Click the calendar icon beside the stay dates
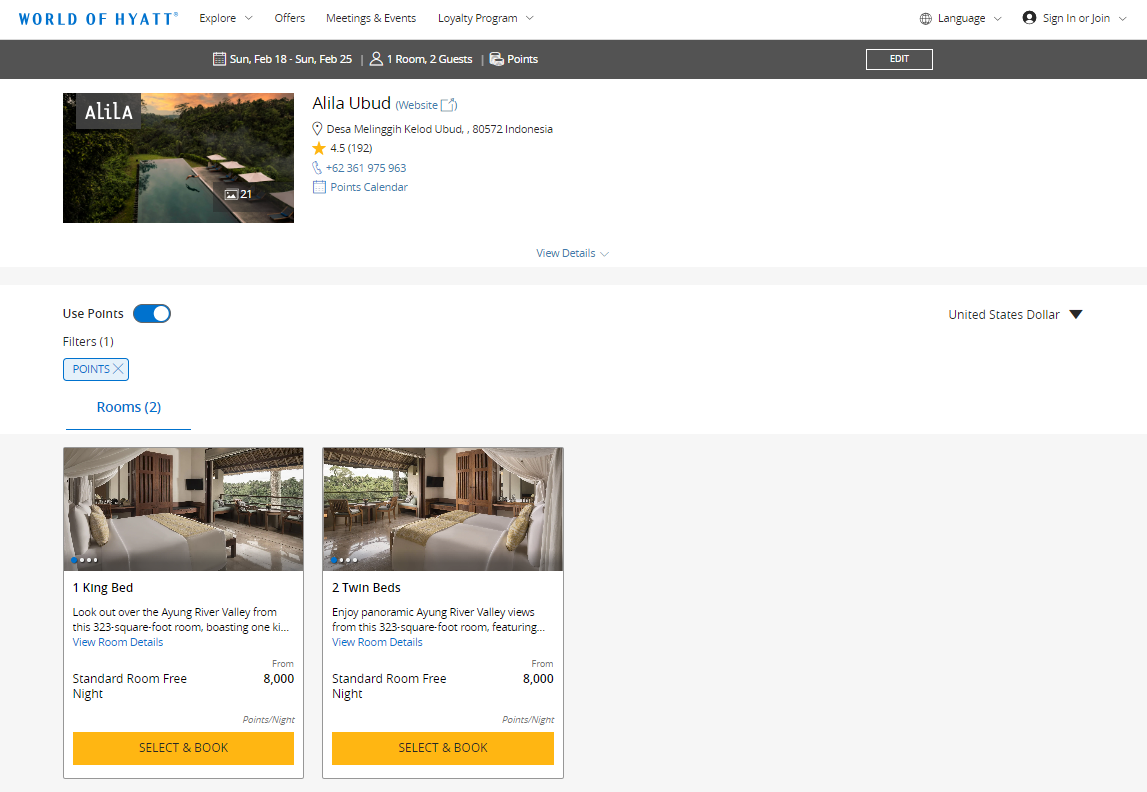 [220, 59]
